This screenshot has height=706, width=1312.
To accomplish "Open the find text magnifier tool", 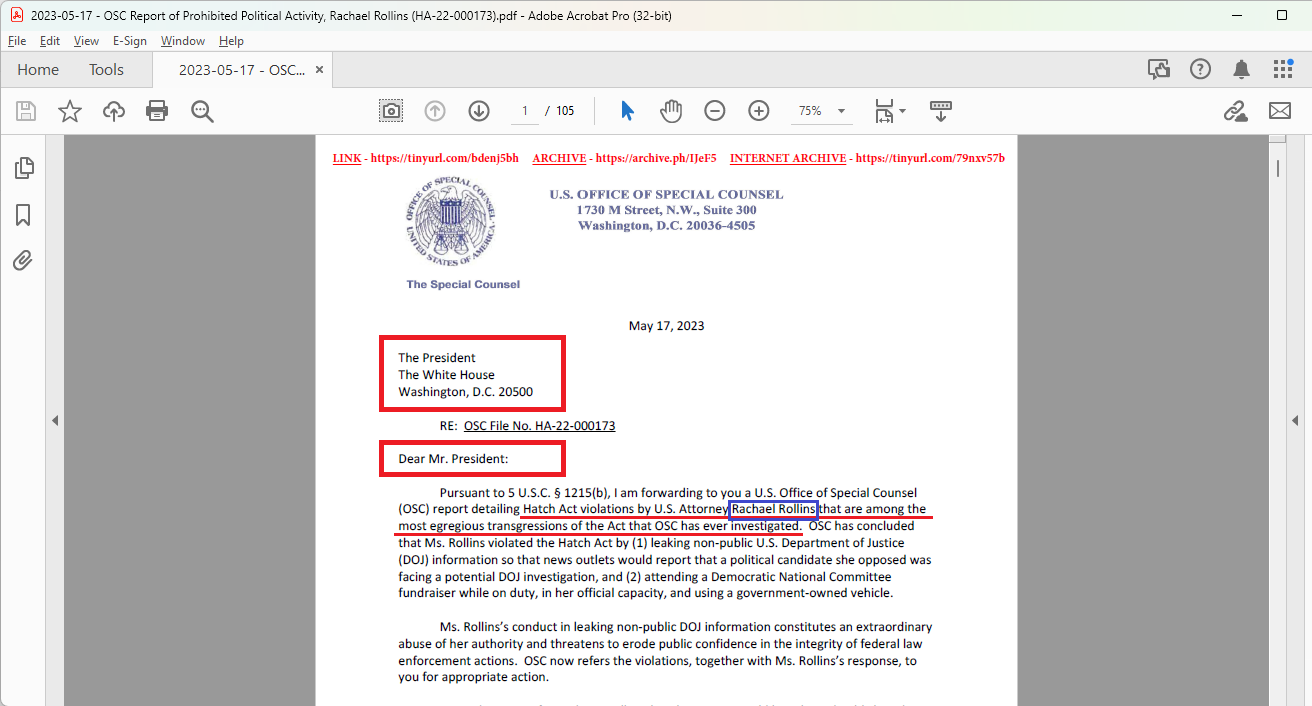I will pos(202,111).
